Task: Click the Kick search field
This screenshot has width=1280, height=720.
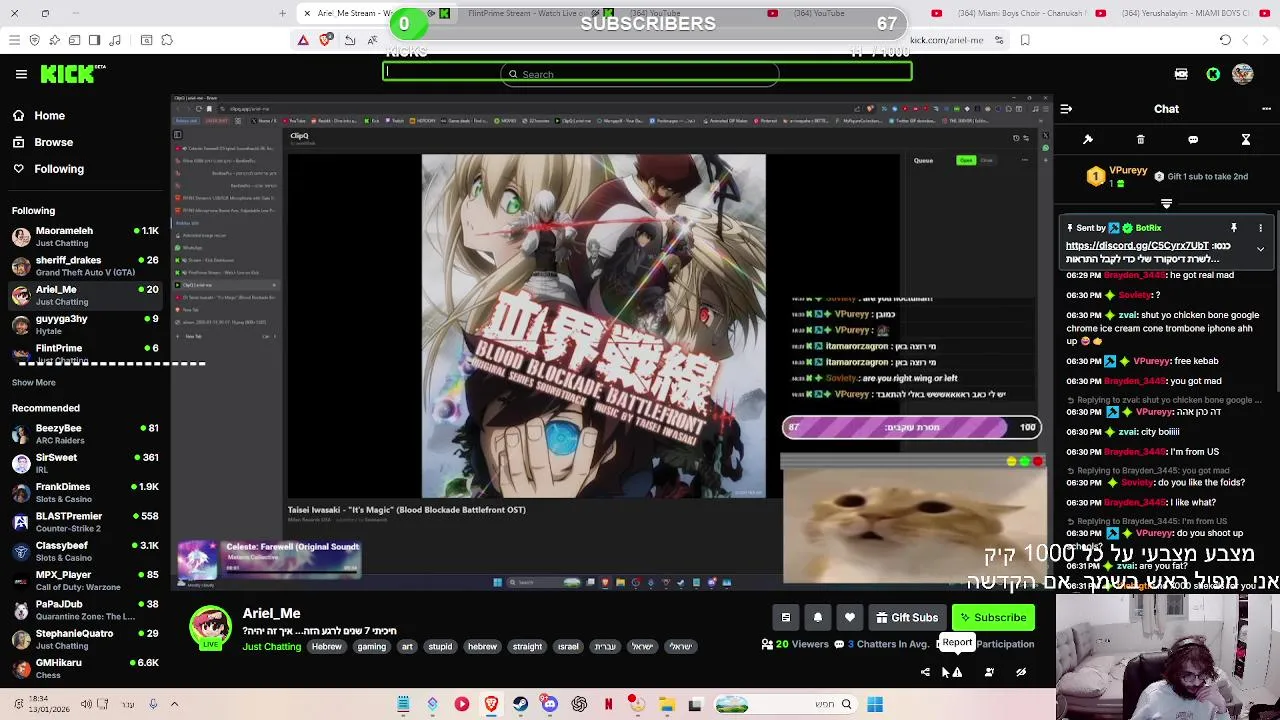Action: click(640, 74)
